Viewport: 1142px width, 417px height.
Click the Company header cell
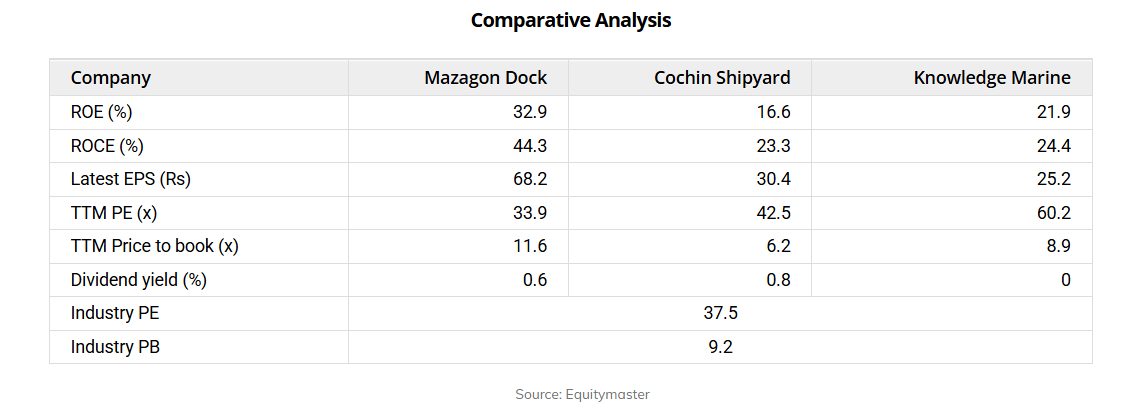pos(110,78)
